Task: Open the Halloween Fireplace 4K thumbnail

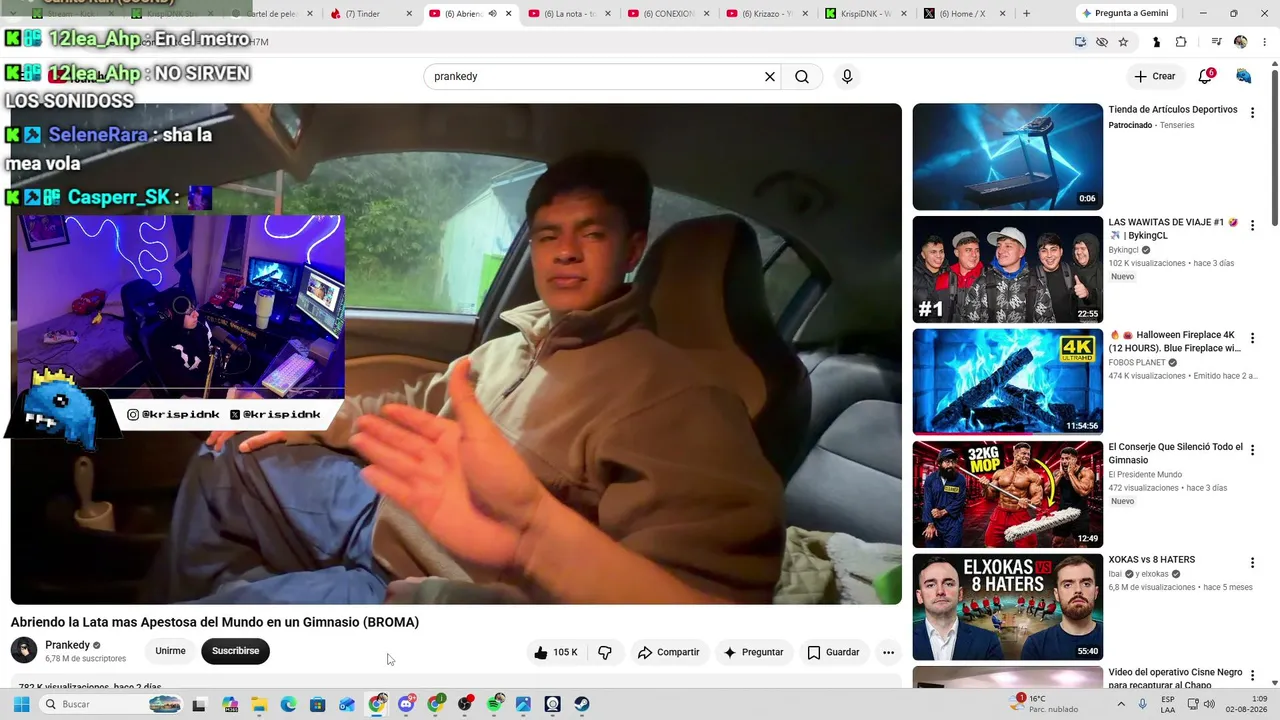Action: point(1007,382)
